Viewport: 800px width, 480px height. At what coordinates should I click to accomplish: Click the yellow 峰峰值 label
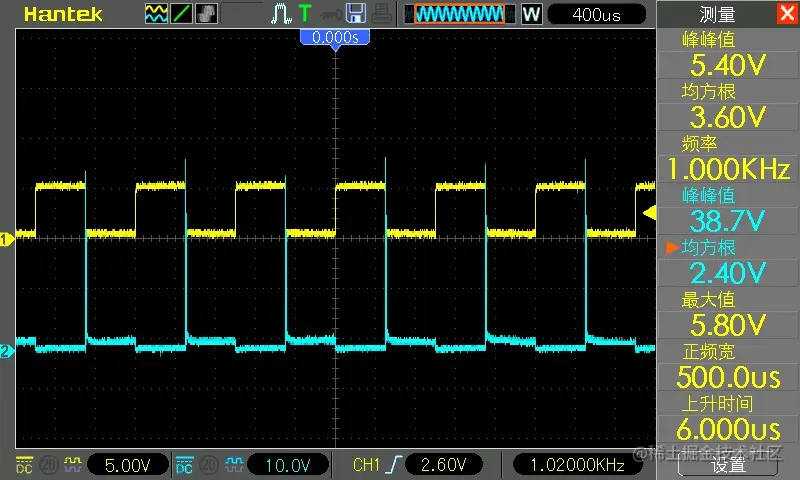(x=709, y=40)
